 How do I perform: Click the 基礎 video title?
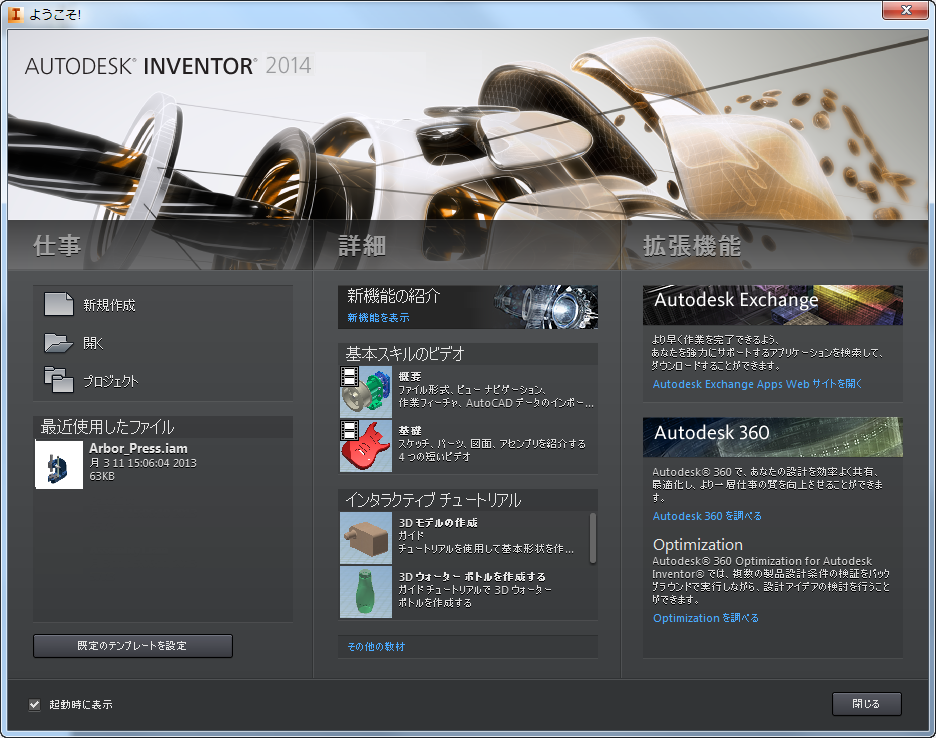click(x=410, y=430)
